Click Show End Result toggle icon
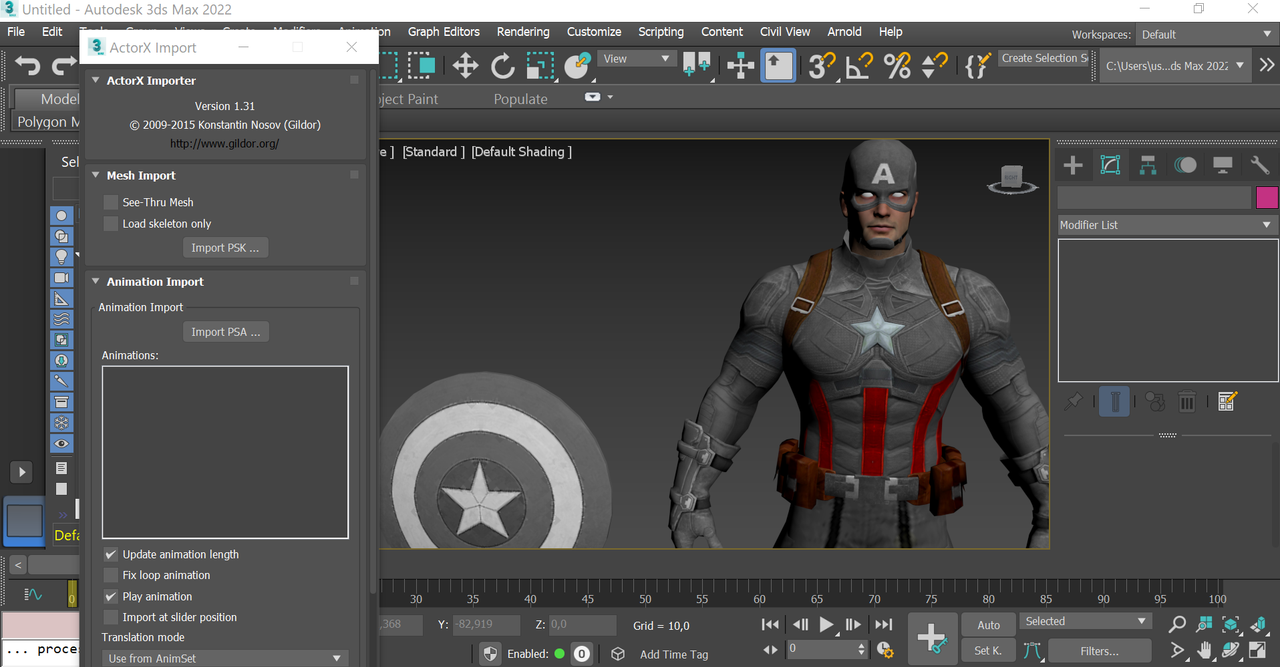 [1114, 402]
